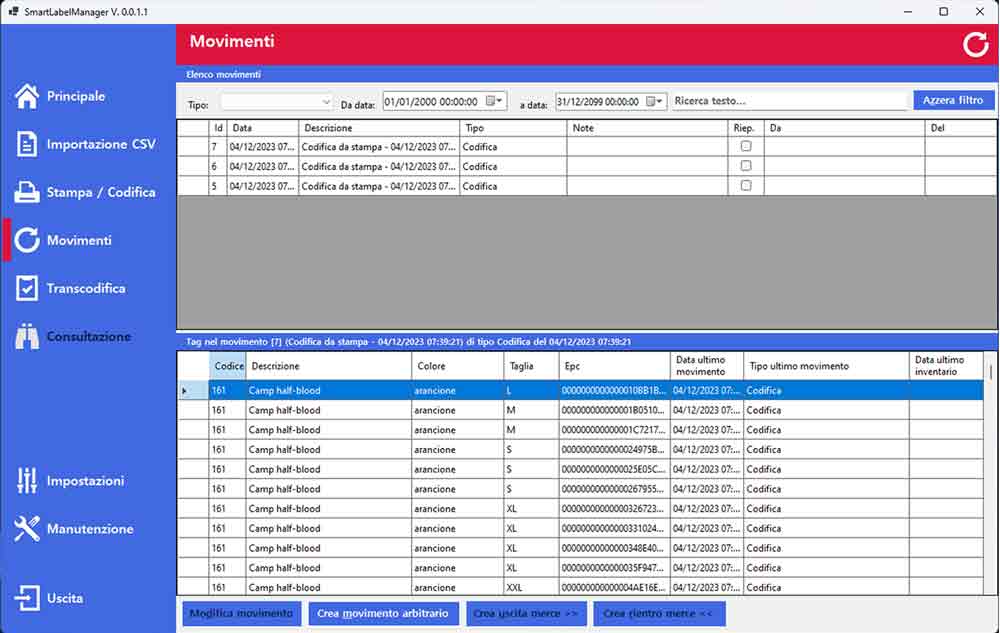Click Crea movimento arbitrario button
Image resolution: width=1000 pixels, height=633 pixels.
[x=383, y=613]
